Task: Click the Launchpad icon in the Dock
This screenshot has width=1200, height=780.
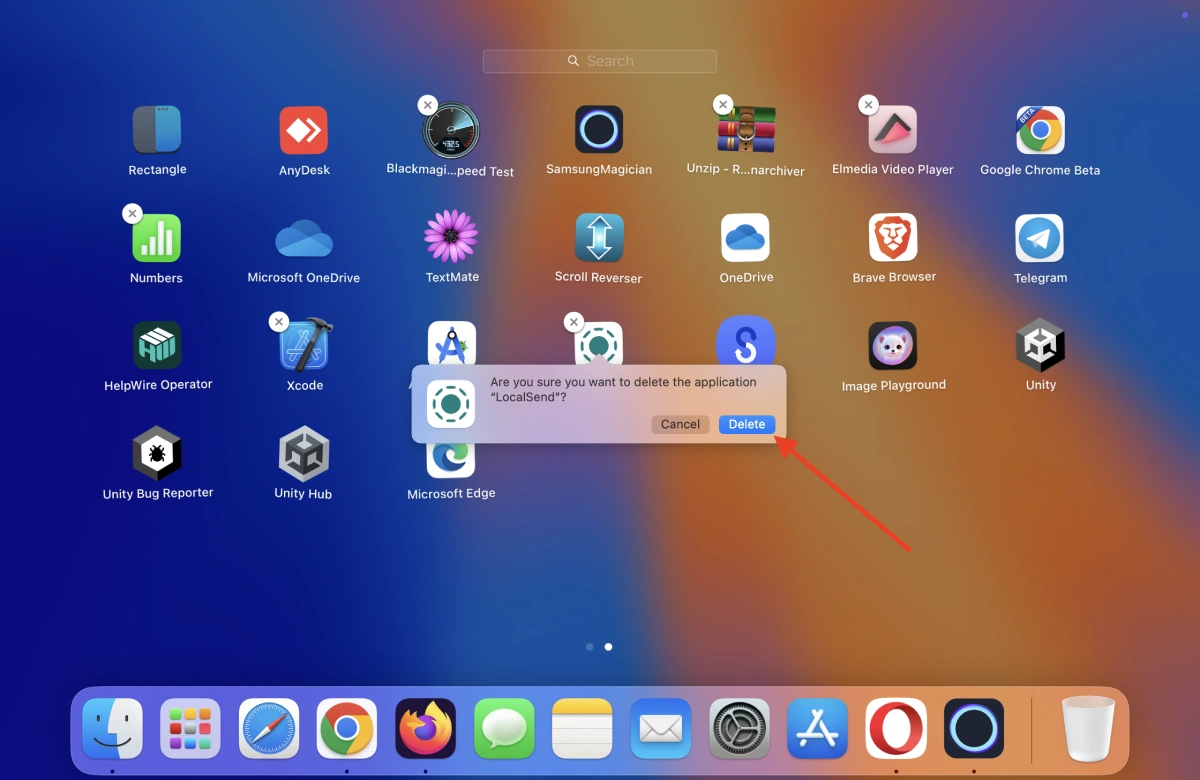Action: tap(190, 728)
